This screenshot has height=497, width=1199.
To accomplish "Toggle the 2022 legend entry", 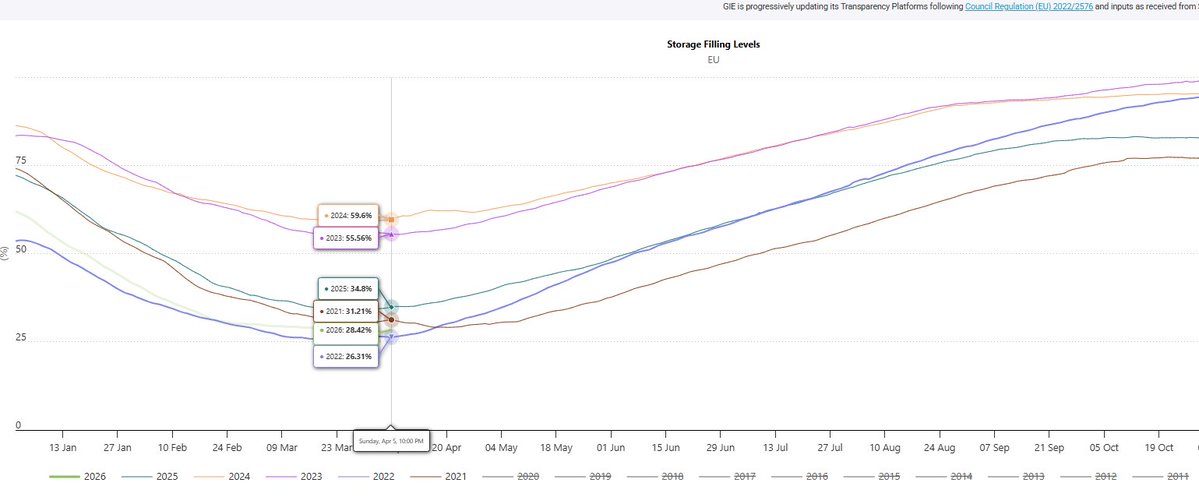I will coord(366,476).
